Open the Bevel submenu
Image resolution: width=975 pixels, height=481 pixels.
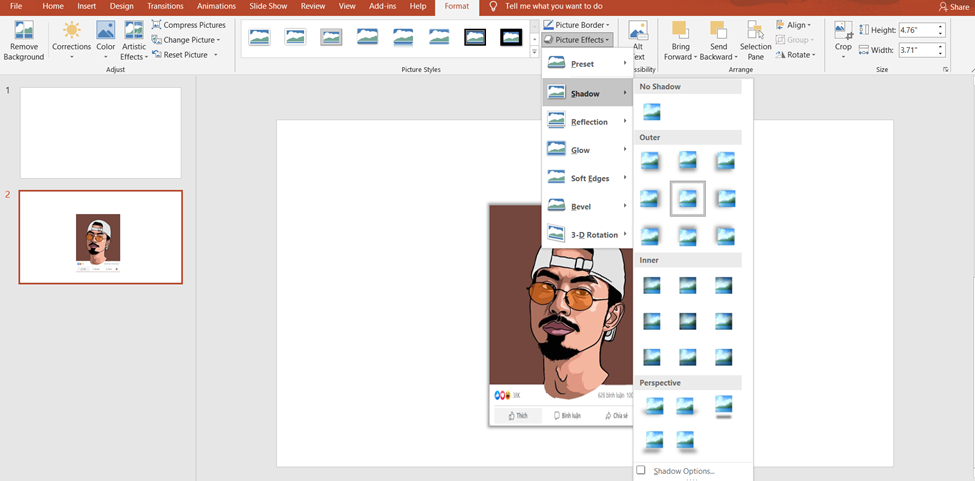(x=587, y=206)
